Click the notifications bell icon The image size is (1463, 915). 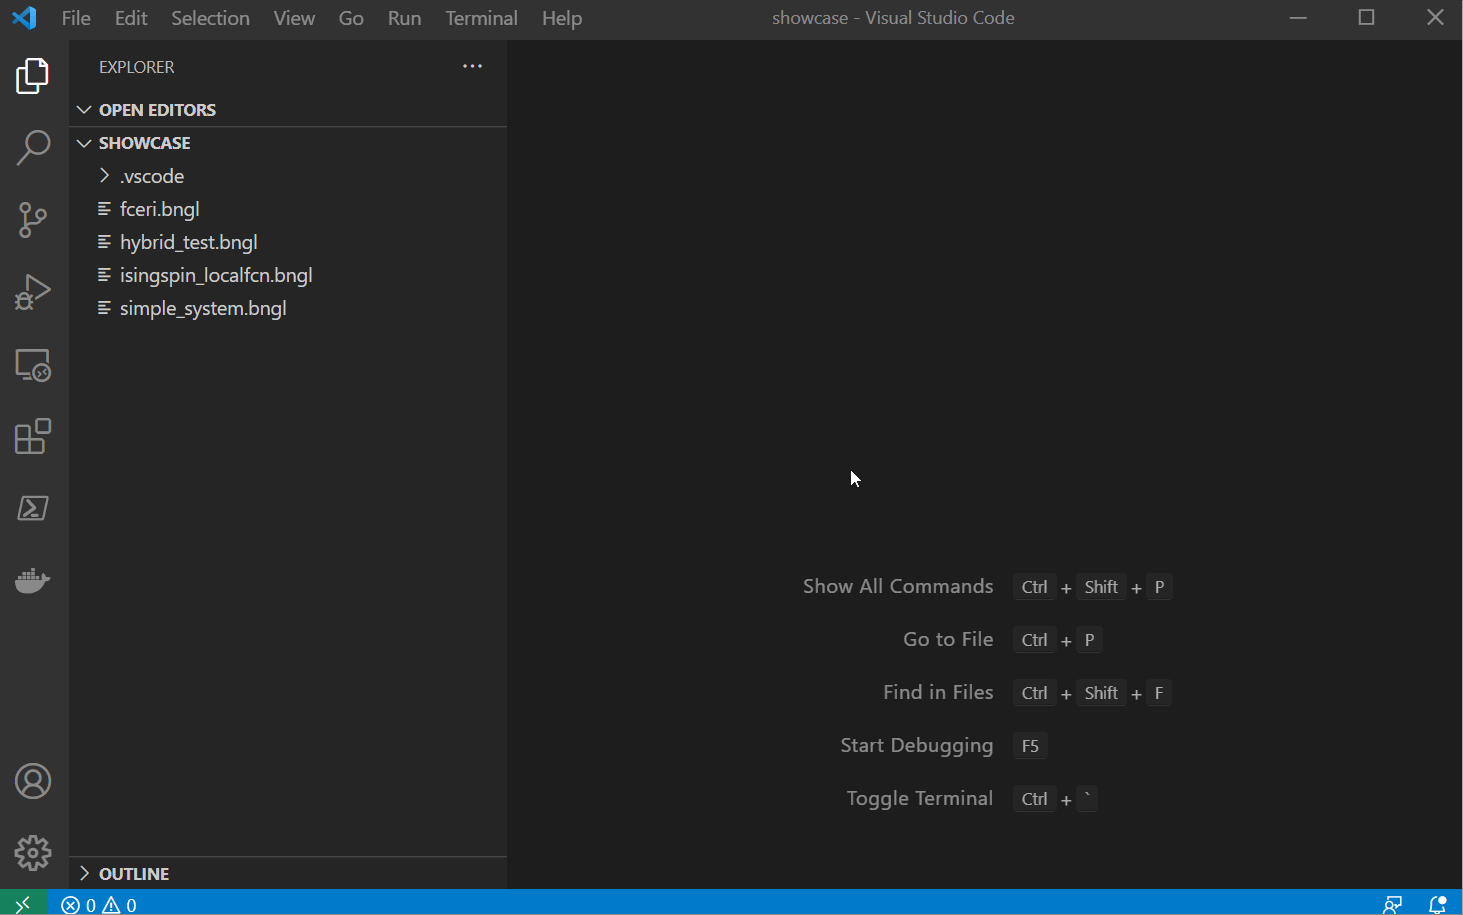(x=1438, y=905)
